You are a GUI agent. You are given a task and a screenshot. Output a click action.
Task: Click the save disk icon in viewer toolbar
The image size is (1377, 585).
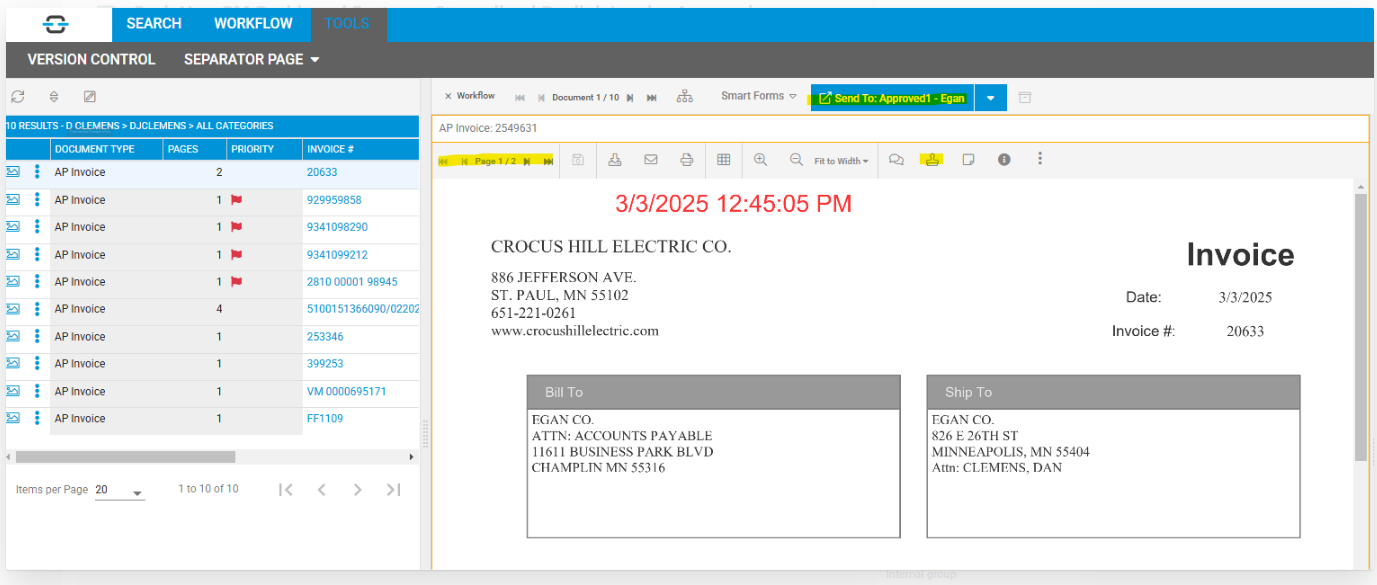(578, 160)
